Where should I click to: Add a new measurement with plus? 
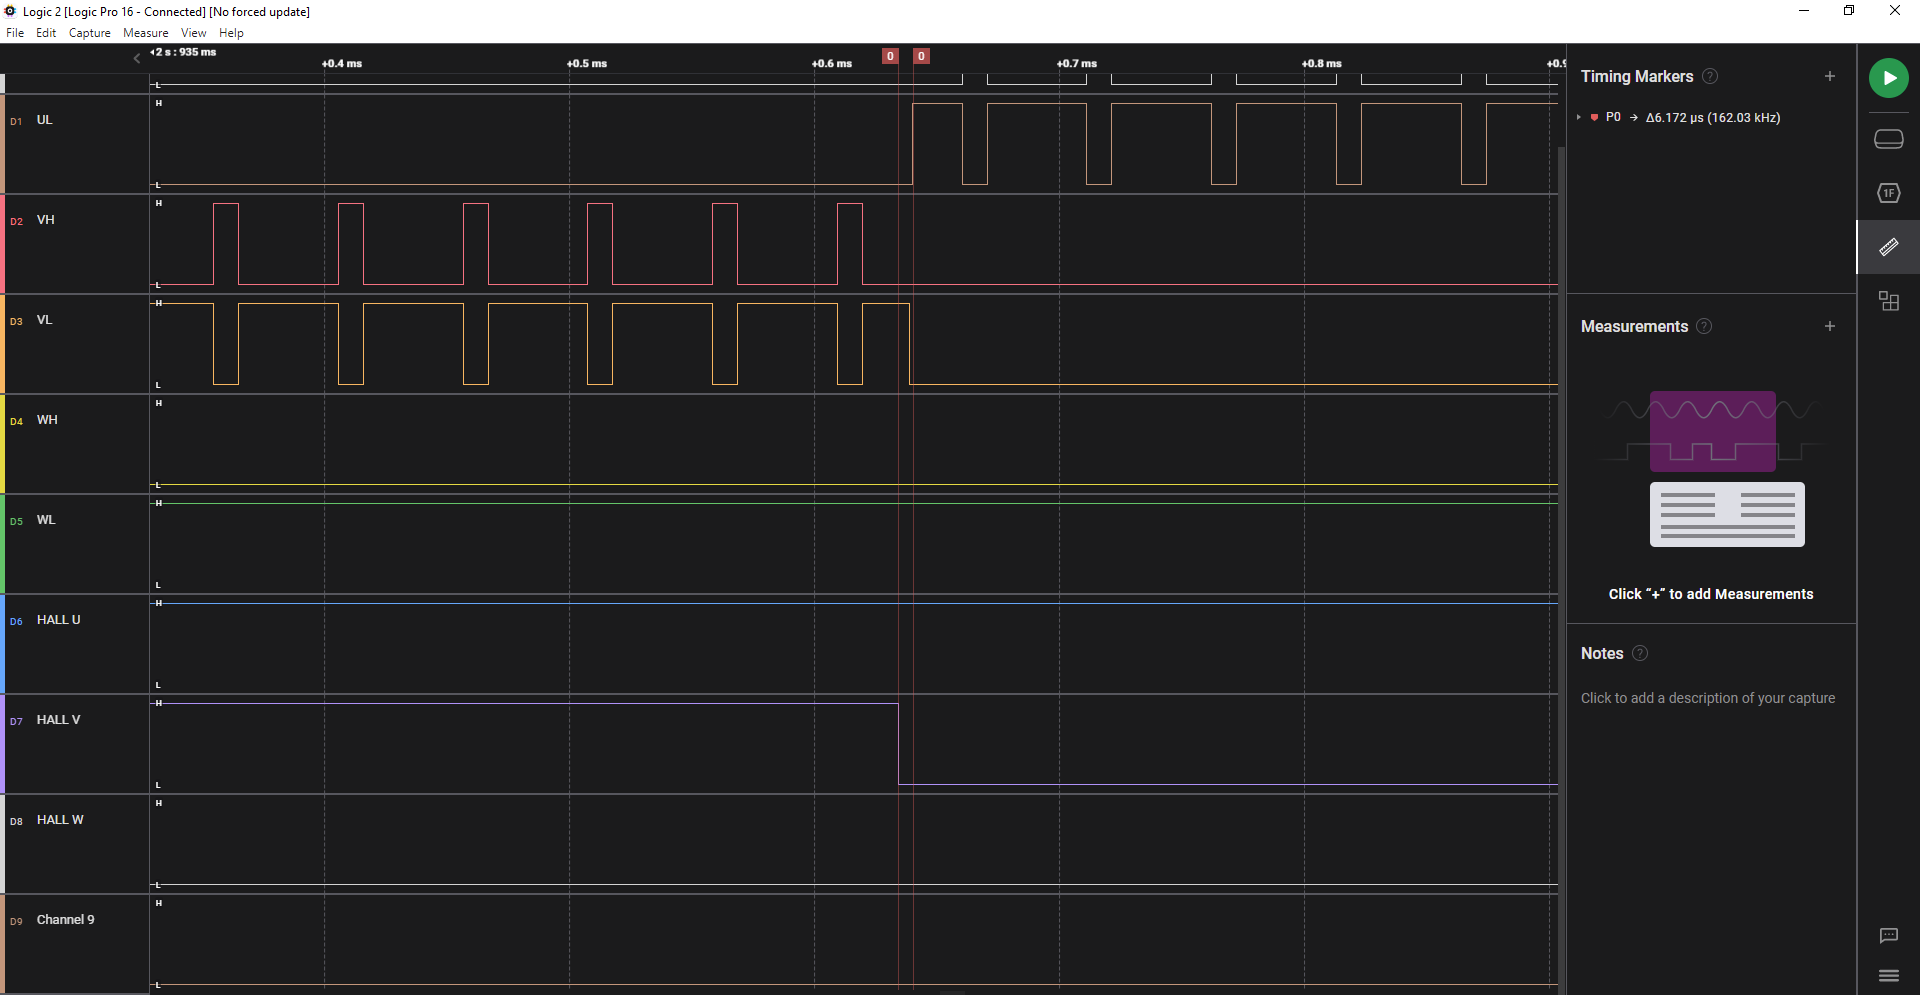[x=1829, y=326]
